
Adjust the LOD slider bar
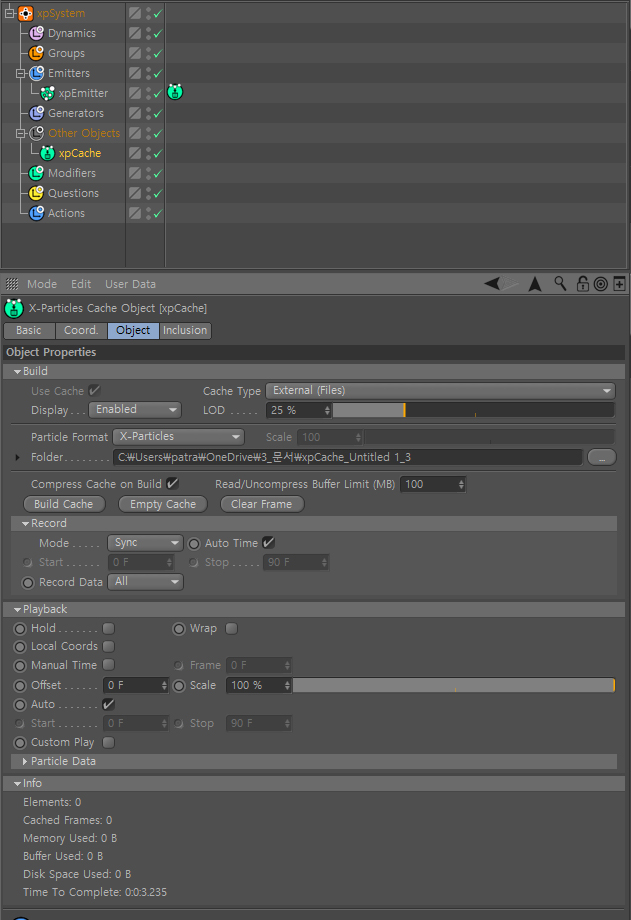click(474, 410)
